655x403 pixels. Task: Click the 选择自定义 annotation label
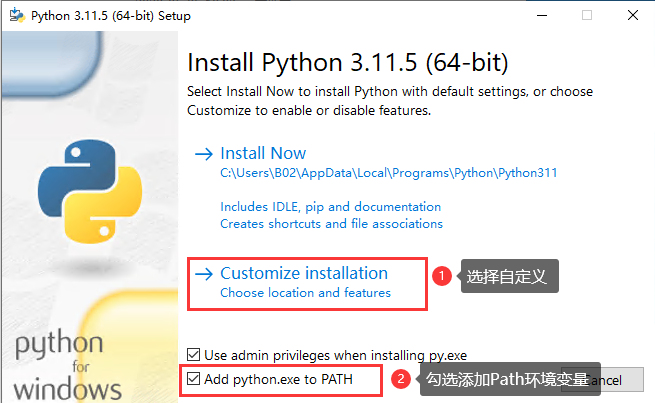pyautogui.click(x=507, y=276)
